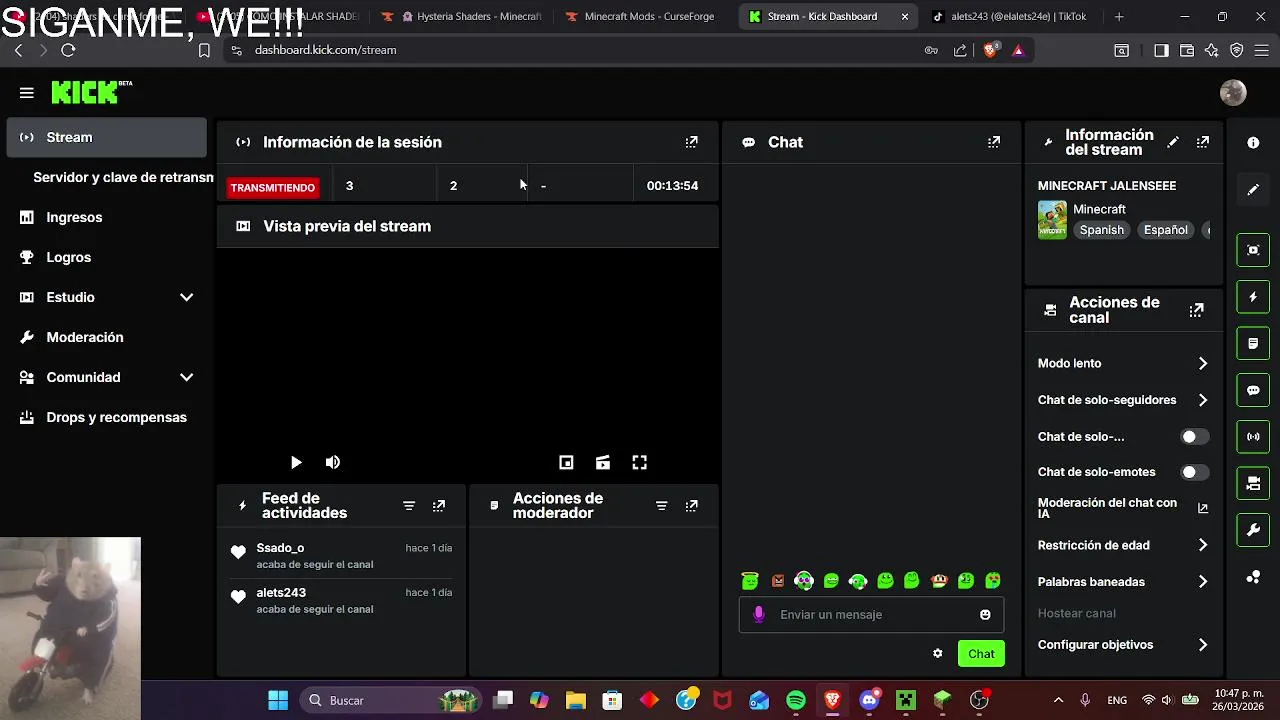This screenshot has height=720, width=1280.
Task: Click Ssado_o in the activity feed
Action: click(280, 548)
